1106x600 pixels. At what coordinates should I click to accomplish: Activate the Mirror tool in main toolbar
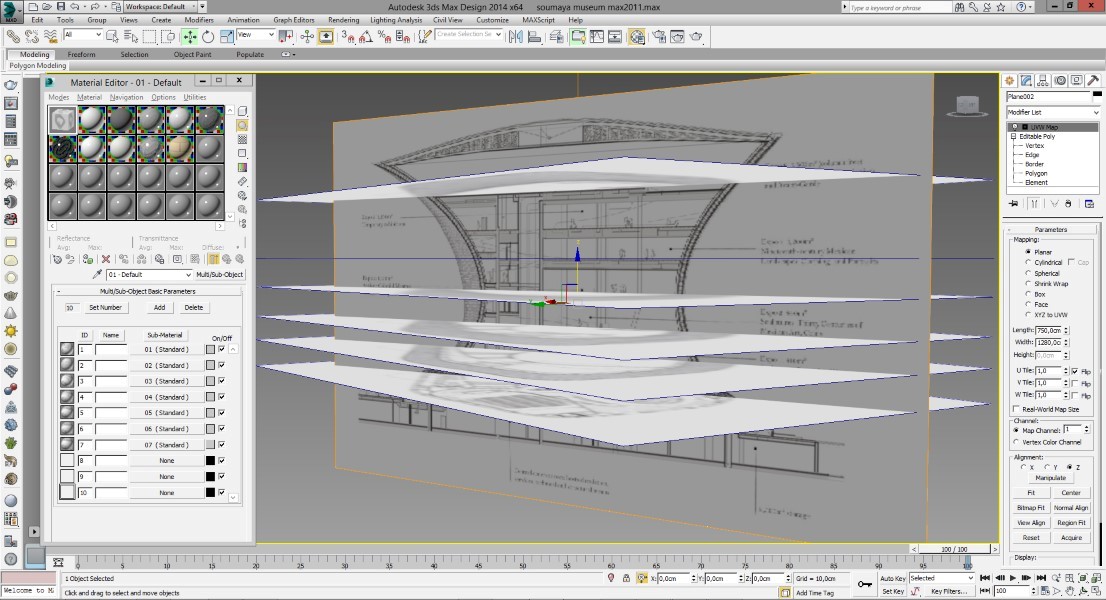(516, 36)
